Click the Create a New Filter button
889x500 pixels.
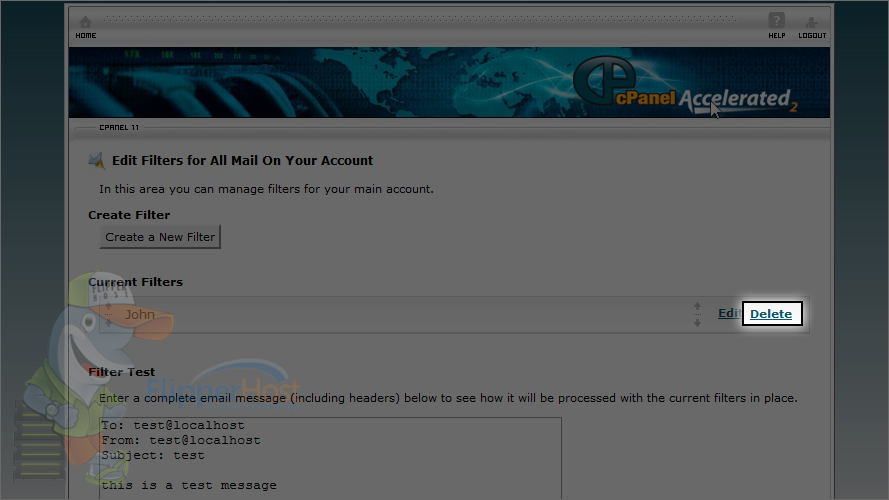pos(160,237)
